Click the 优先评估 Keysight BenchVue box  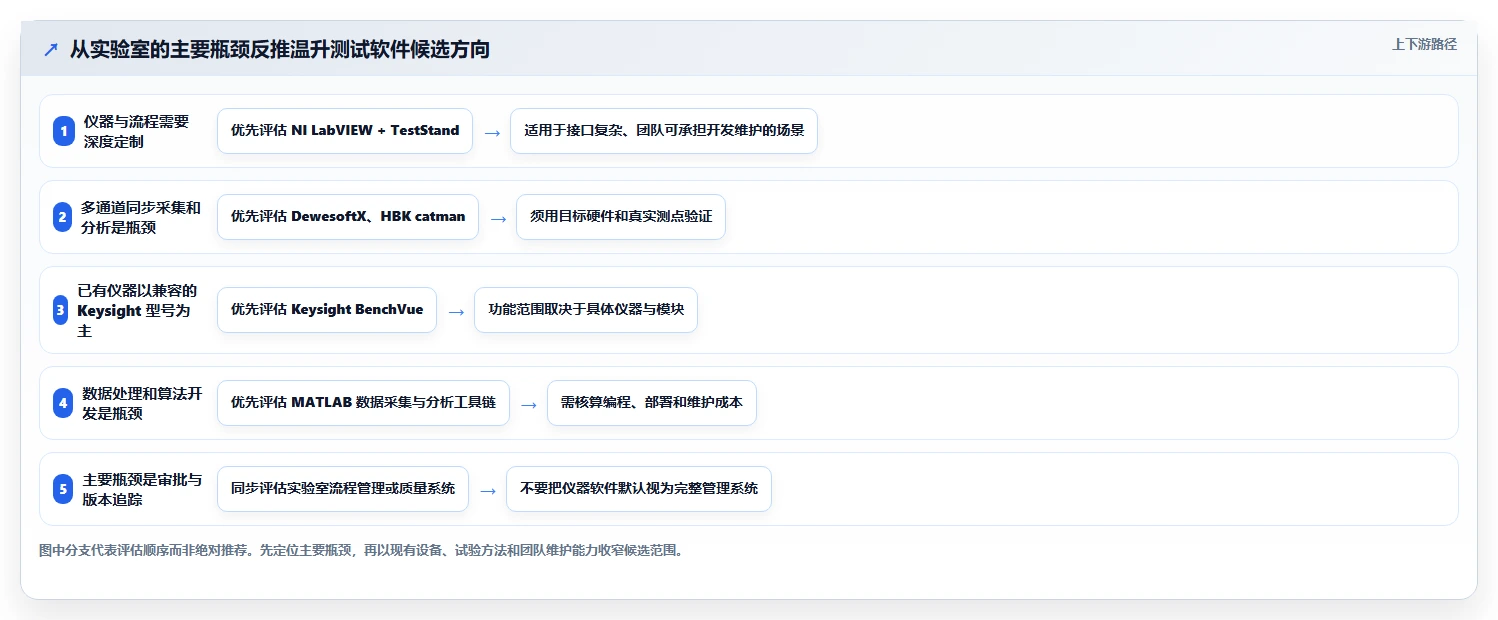[x=327, y=310]
